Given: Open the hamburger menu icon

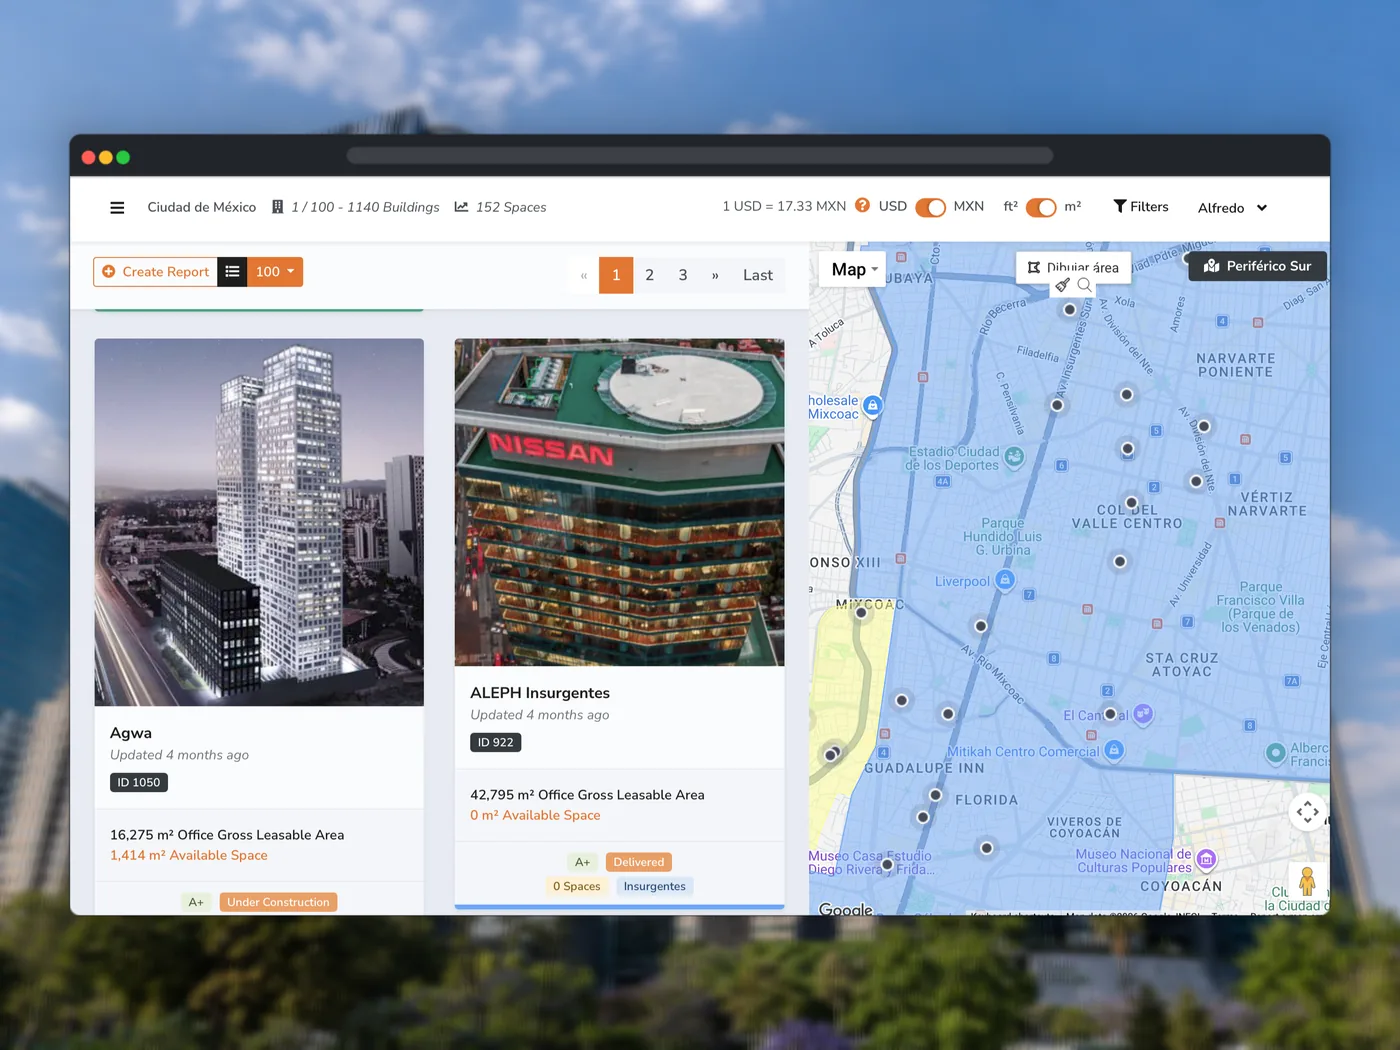Looking at the screenshot, I should pos(117,208).
